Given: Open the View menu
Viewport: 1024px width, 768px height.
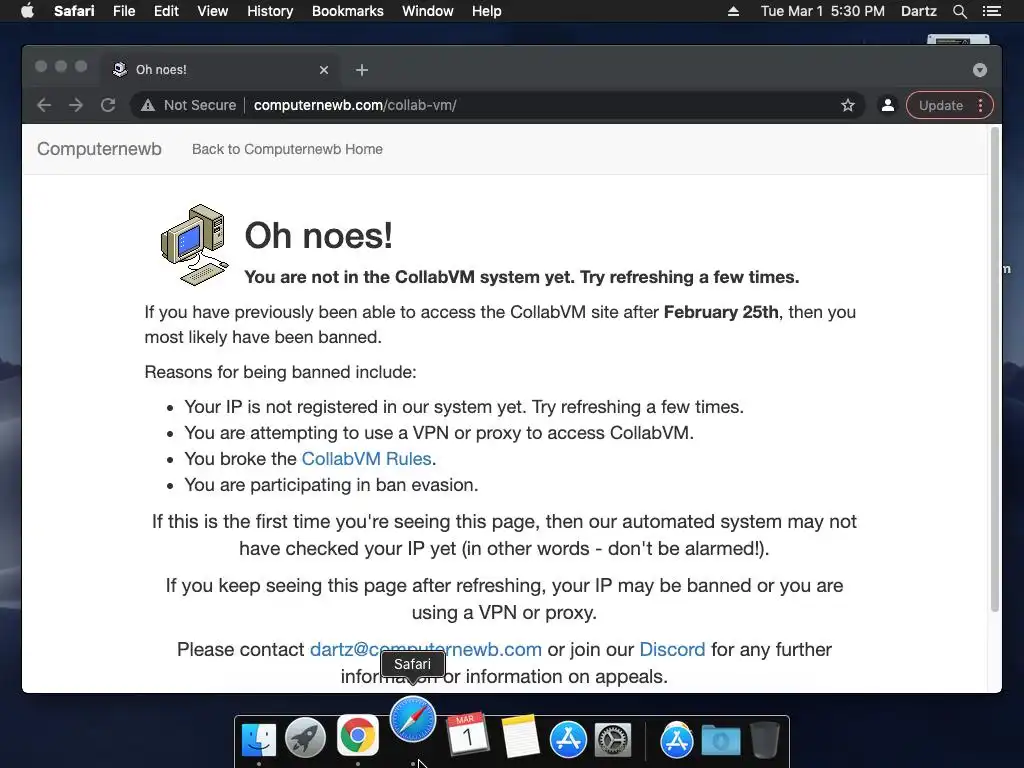Looking at the screenshot, I should pos(213,11).
